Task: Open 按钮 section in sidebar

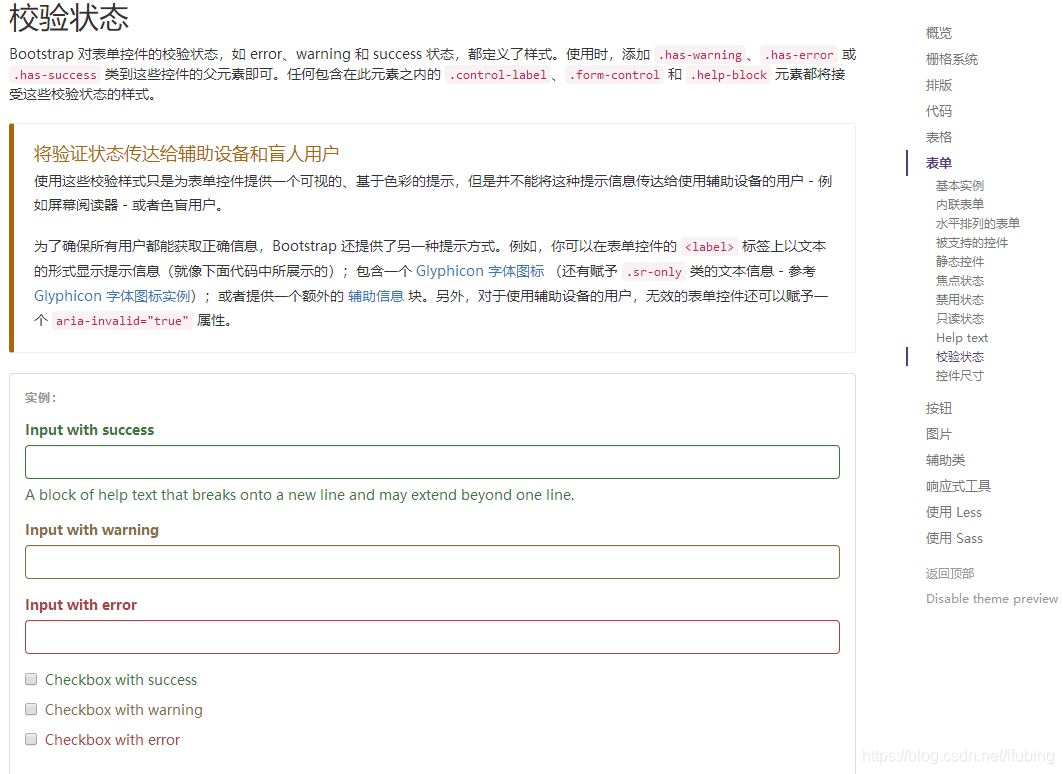Action: (x=939, y=409)
